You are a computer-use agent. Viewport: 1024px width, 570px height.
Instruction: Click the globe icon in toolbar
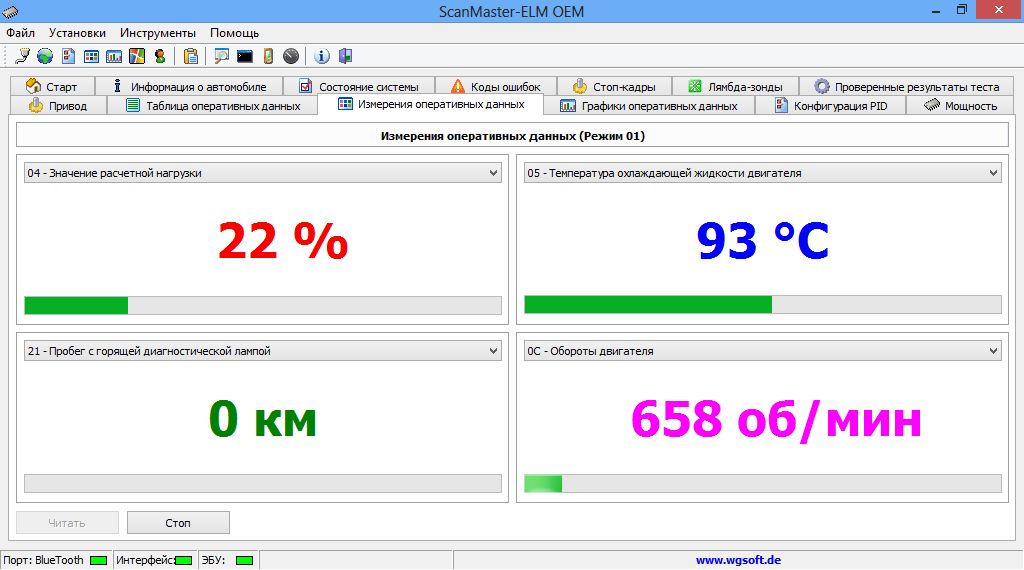tap(45, 56)
